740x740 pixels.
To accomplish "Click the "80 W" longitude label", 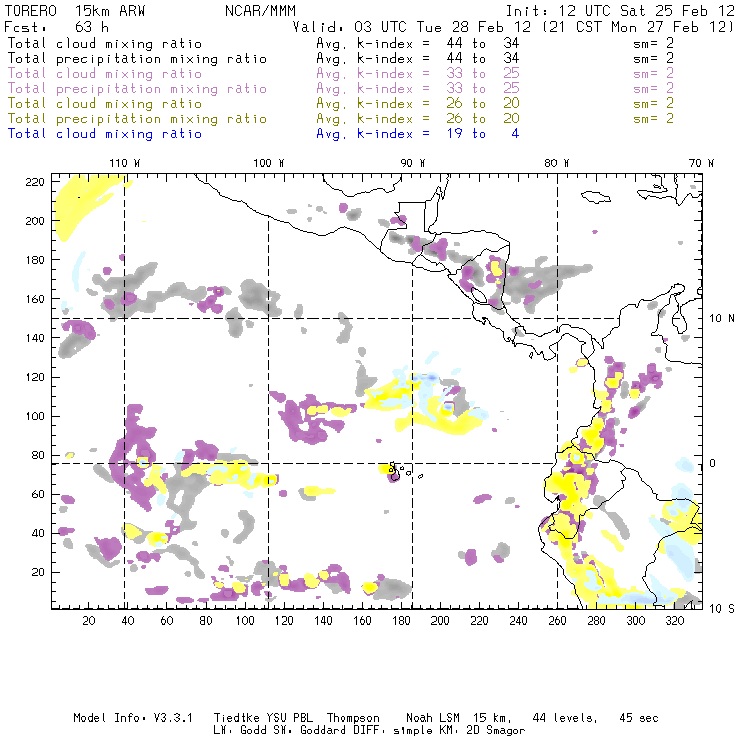I will [x=557, y=163].
